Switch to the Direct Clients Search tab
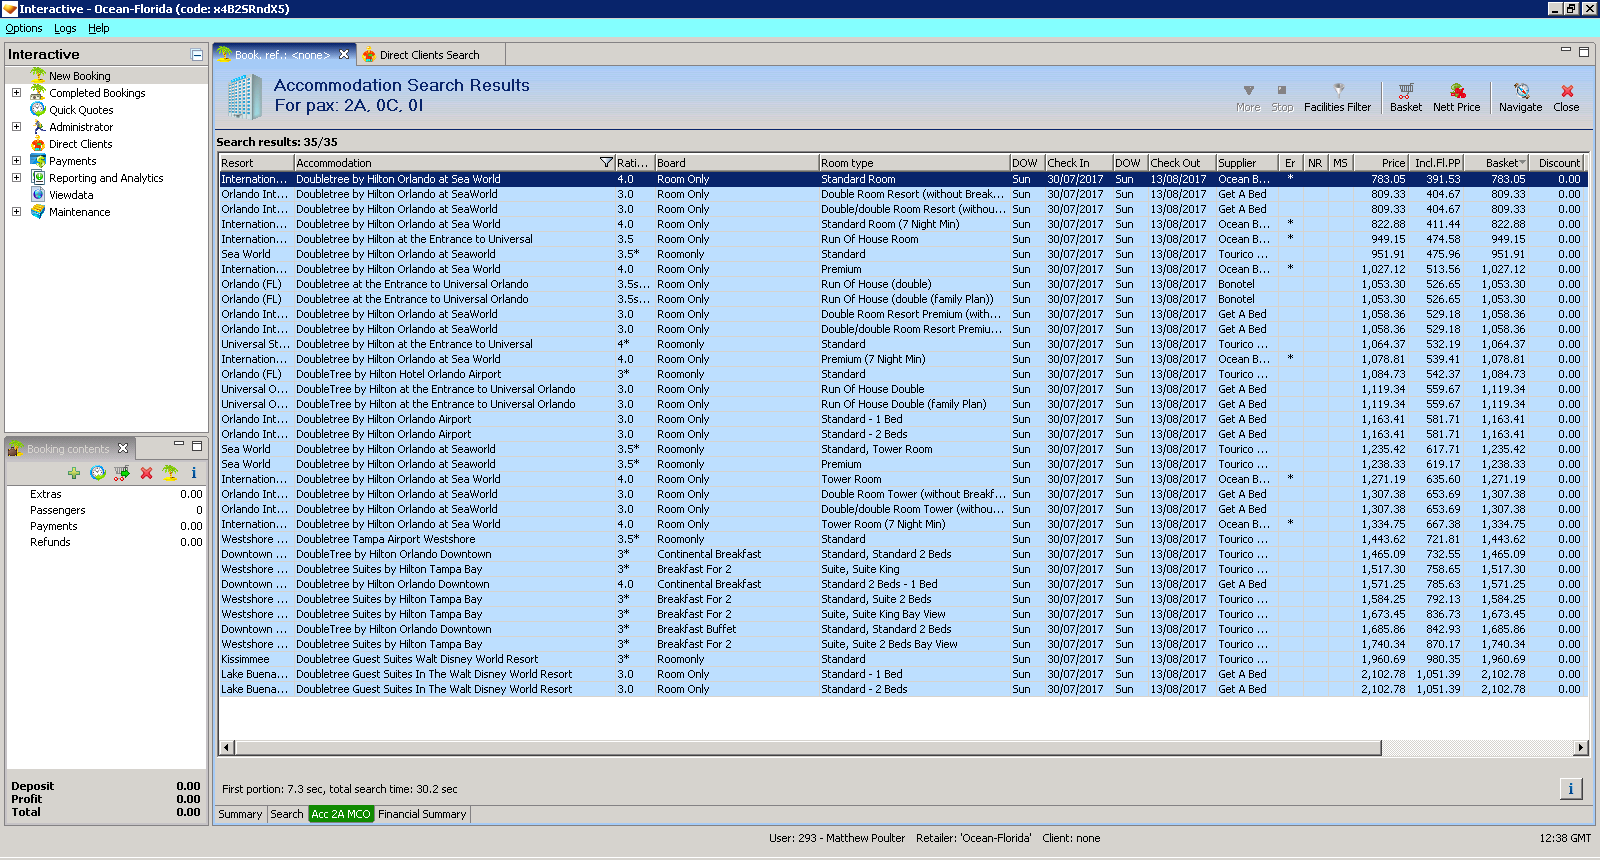This screenshot has width=1600, height=860. [429, 55]
